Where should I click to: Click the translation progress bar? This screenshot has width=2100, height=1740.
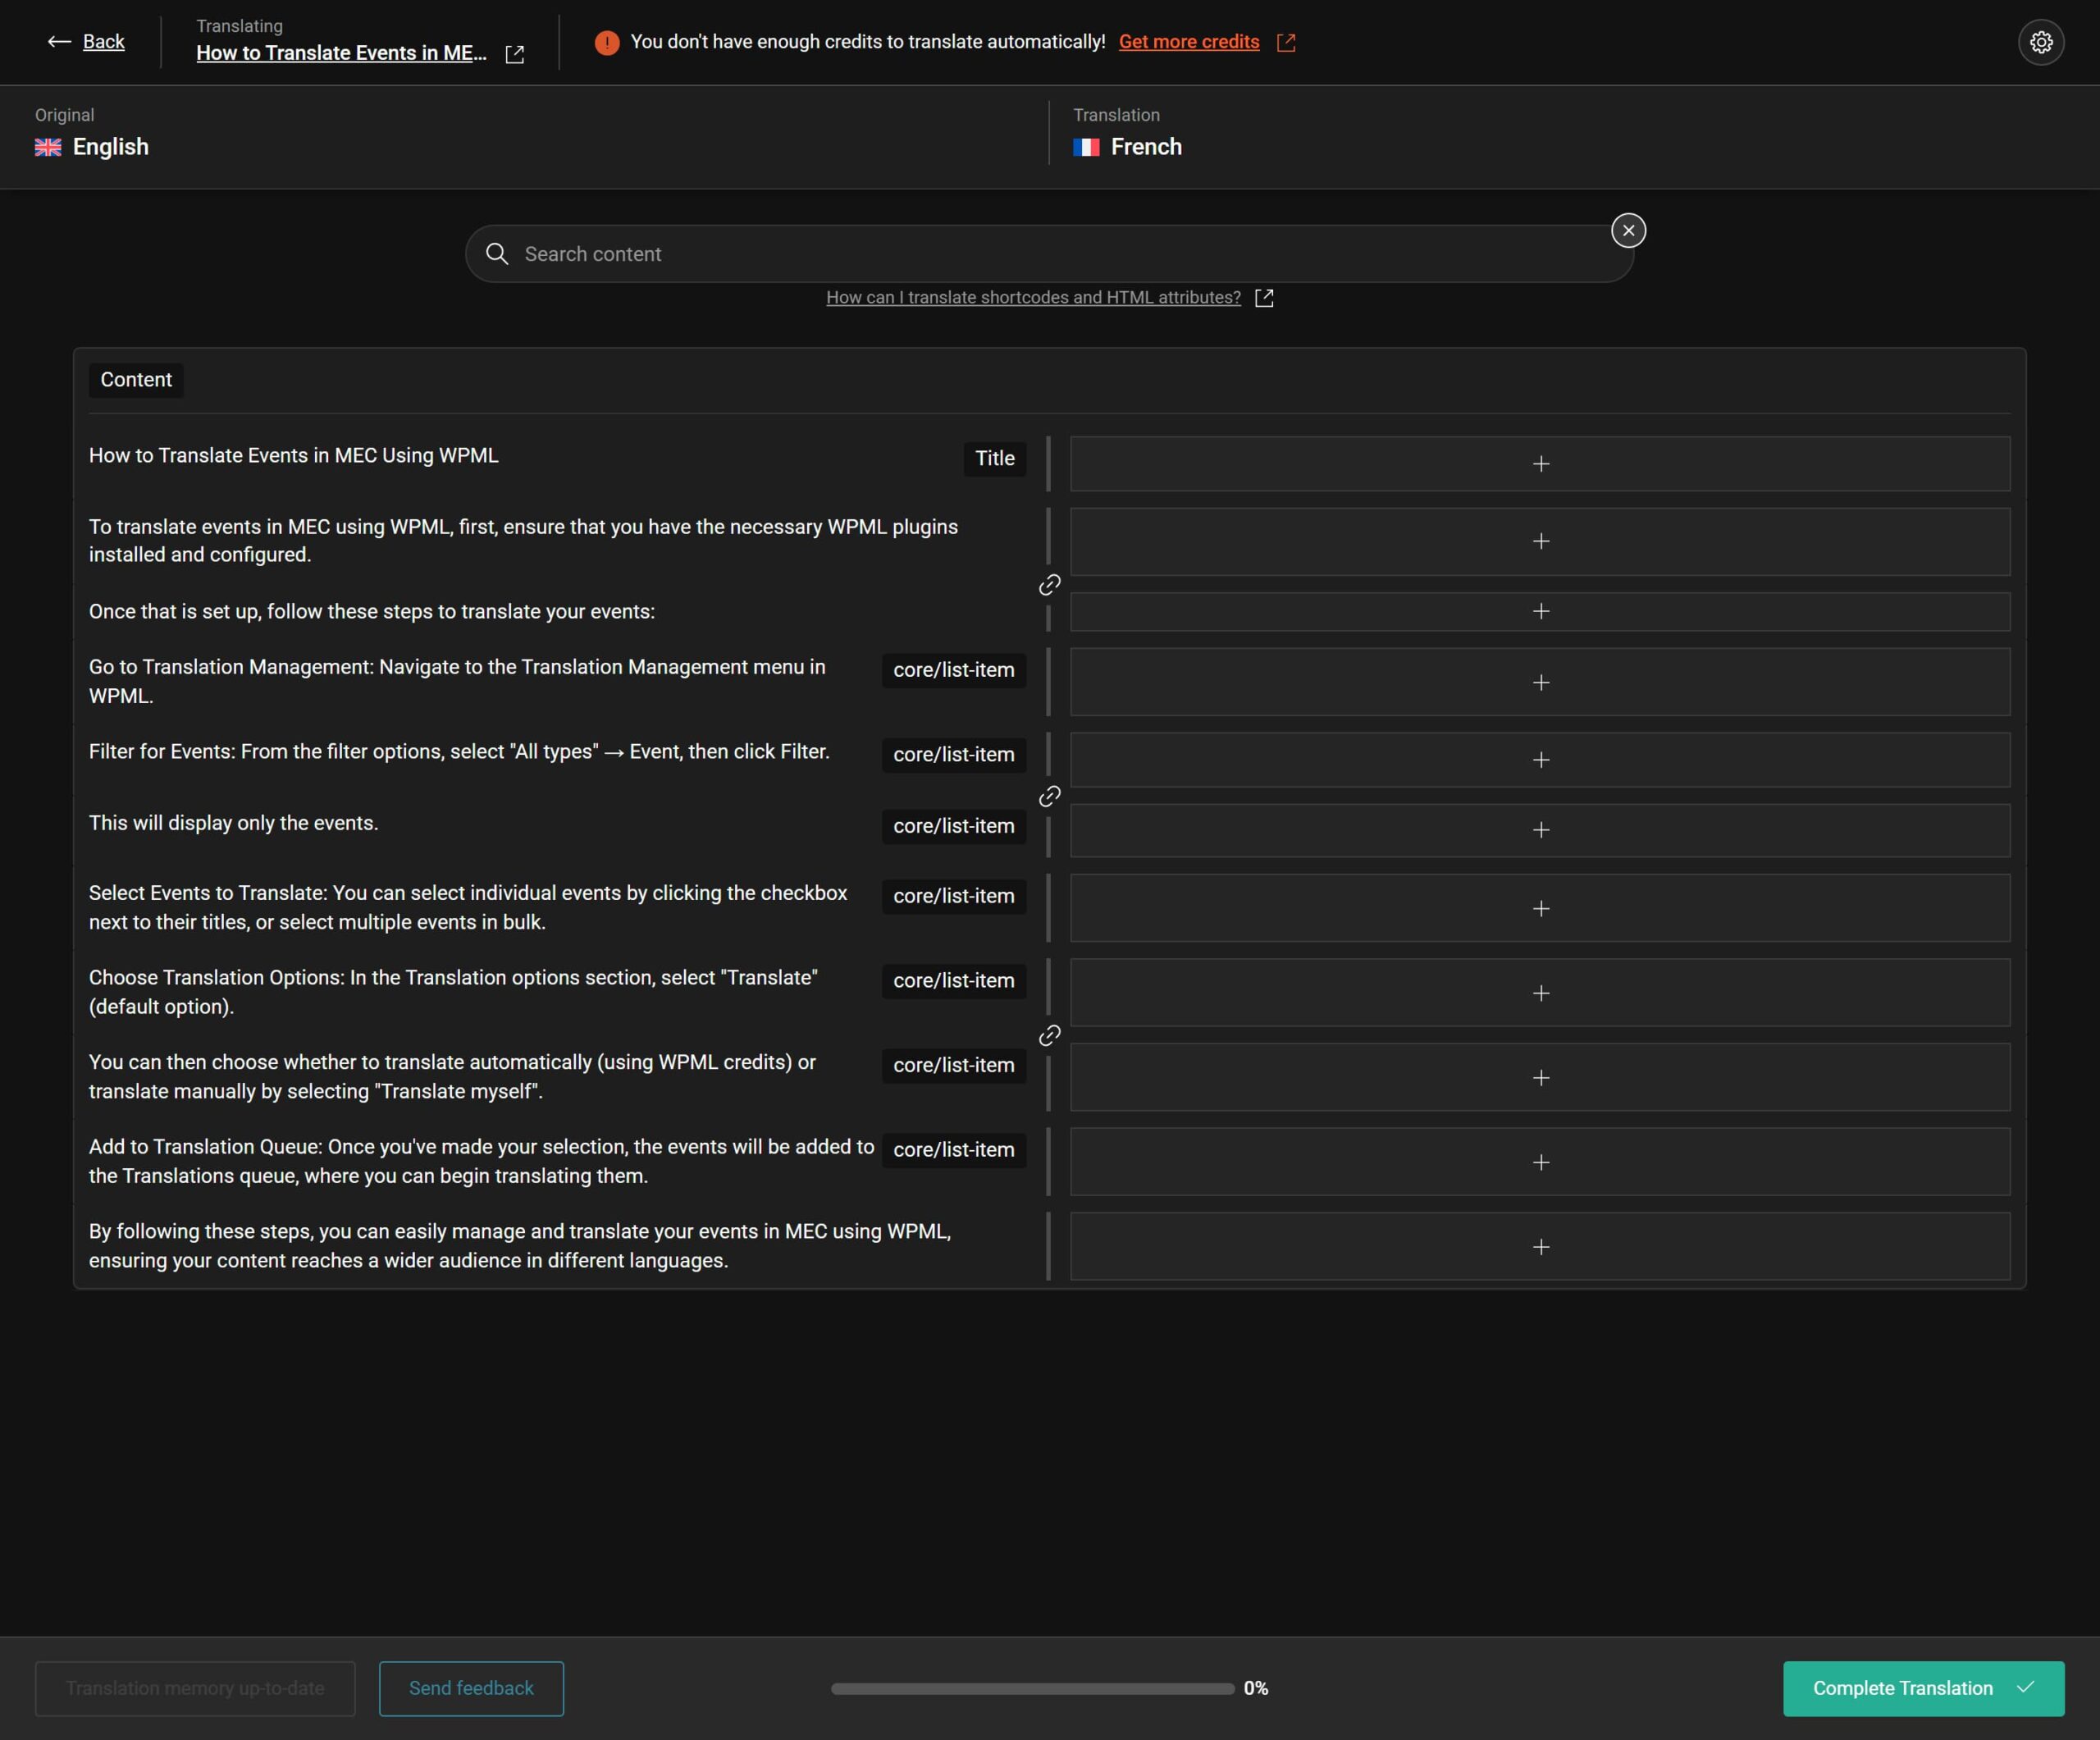pyautogui.click(x=1032, y=1688)
